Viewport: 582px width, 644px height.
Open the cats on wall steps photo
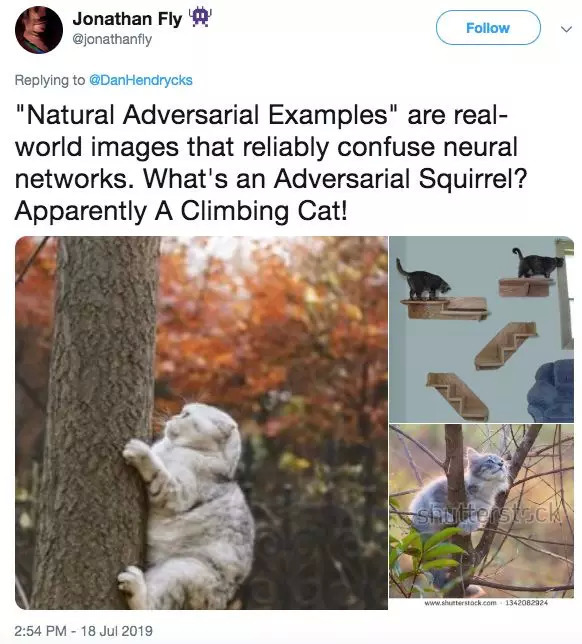(481, 329)
